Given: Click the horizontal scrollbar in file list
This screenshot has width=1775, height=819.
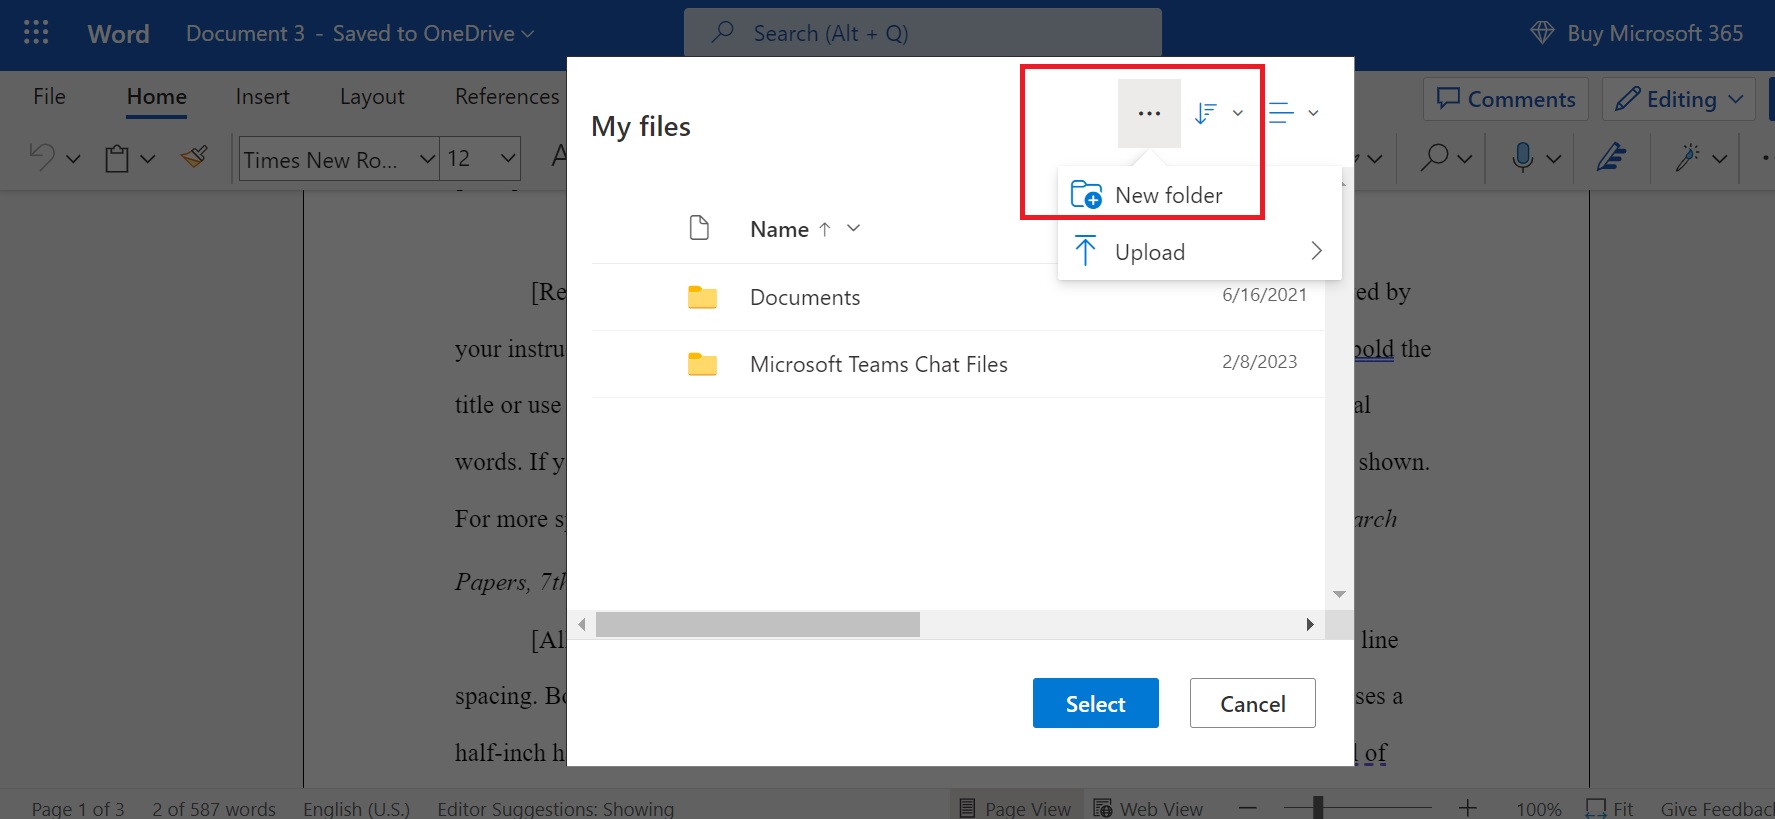Looking at the screenshot, I should 757,625.
